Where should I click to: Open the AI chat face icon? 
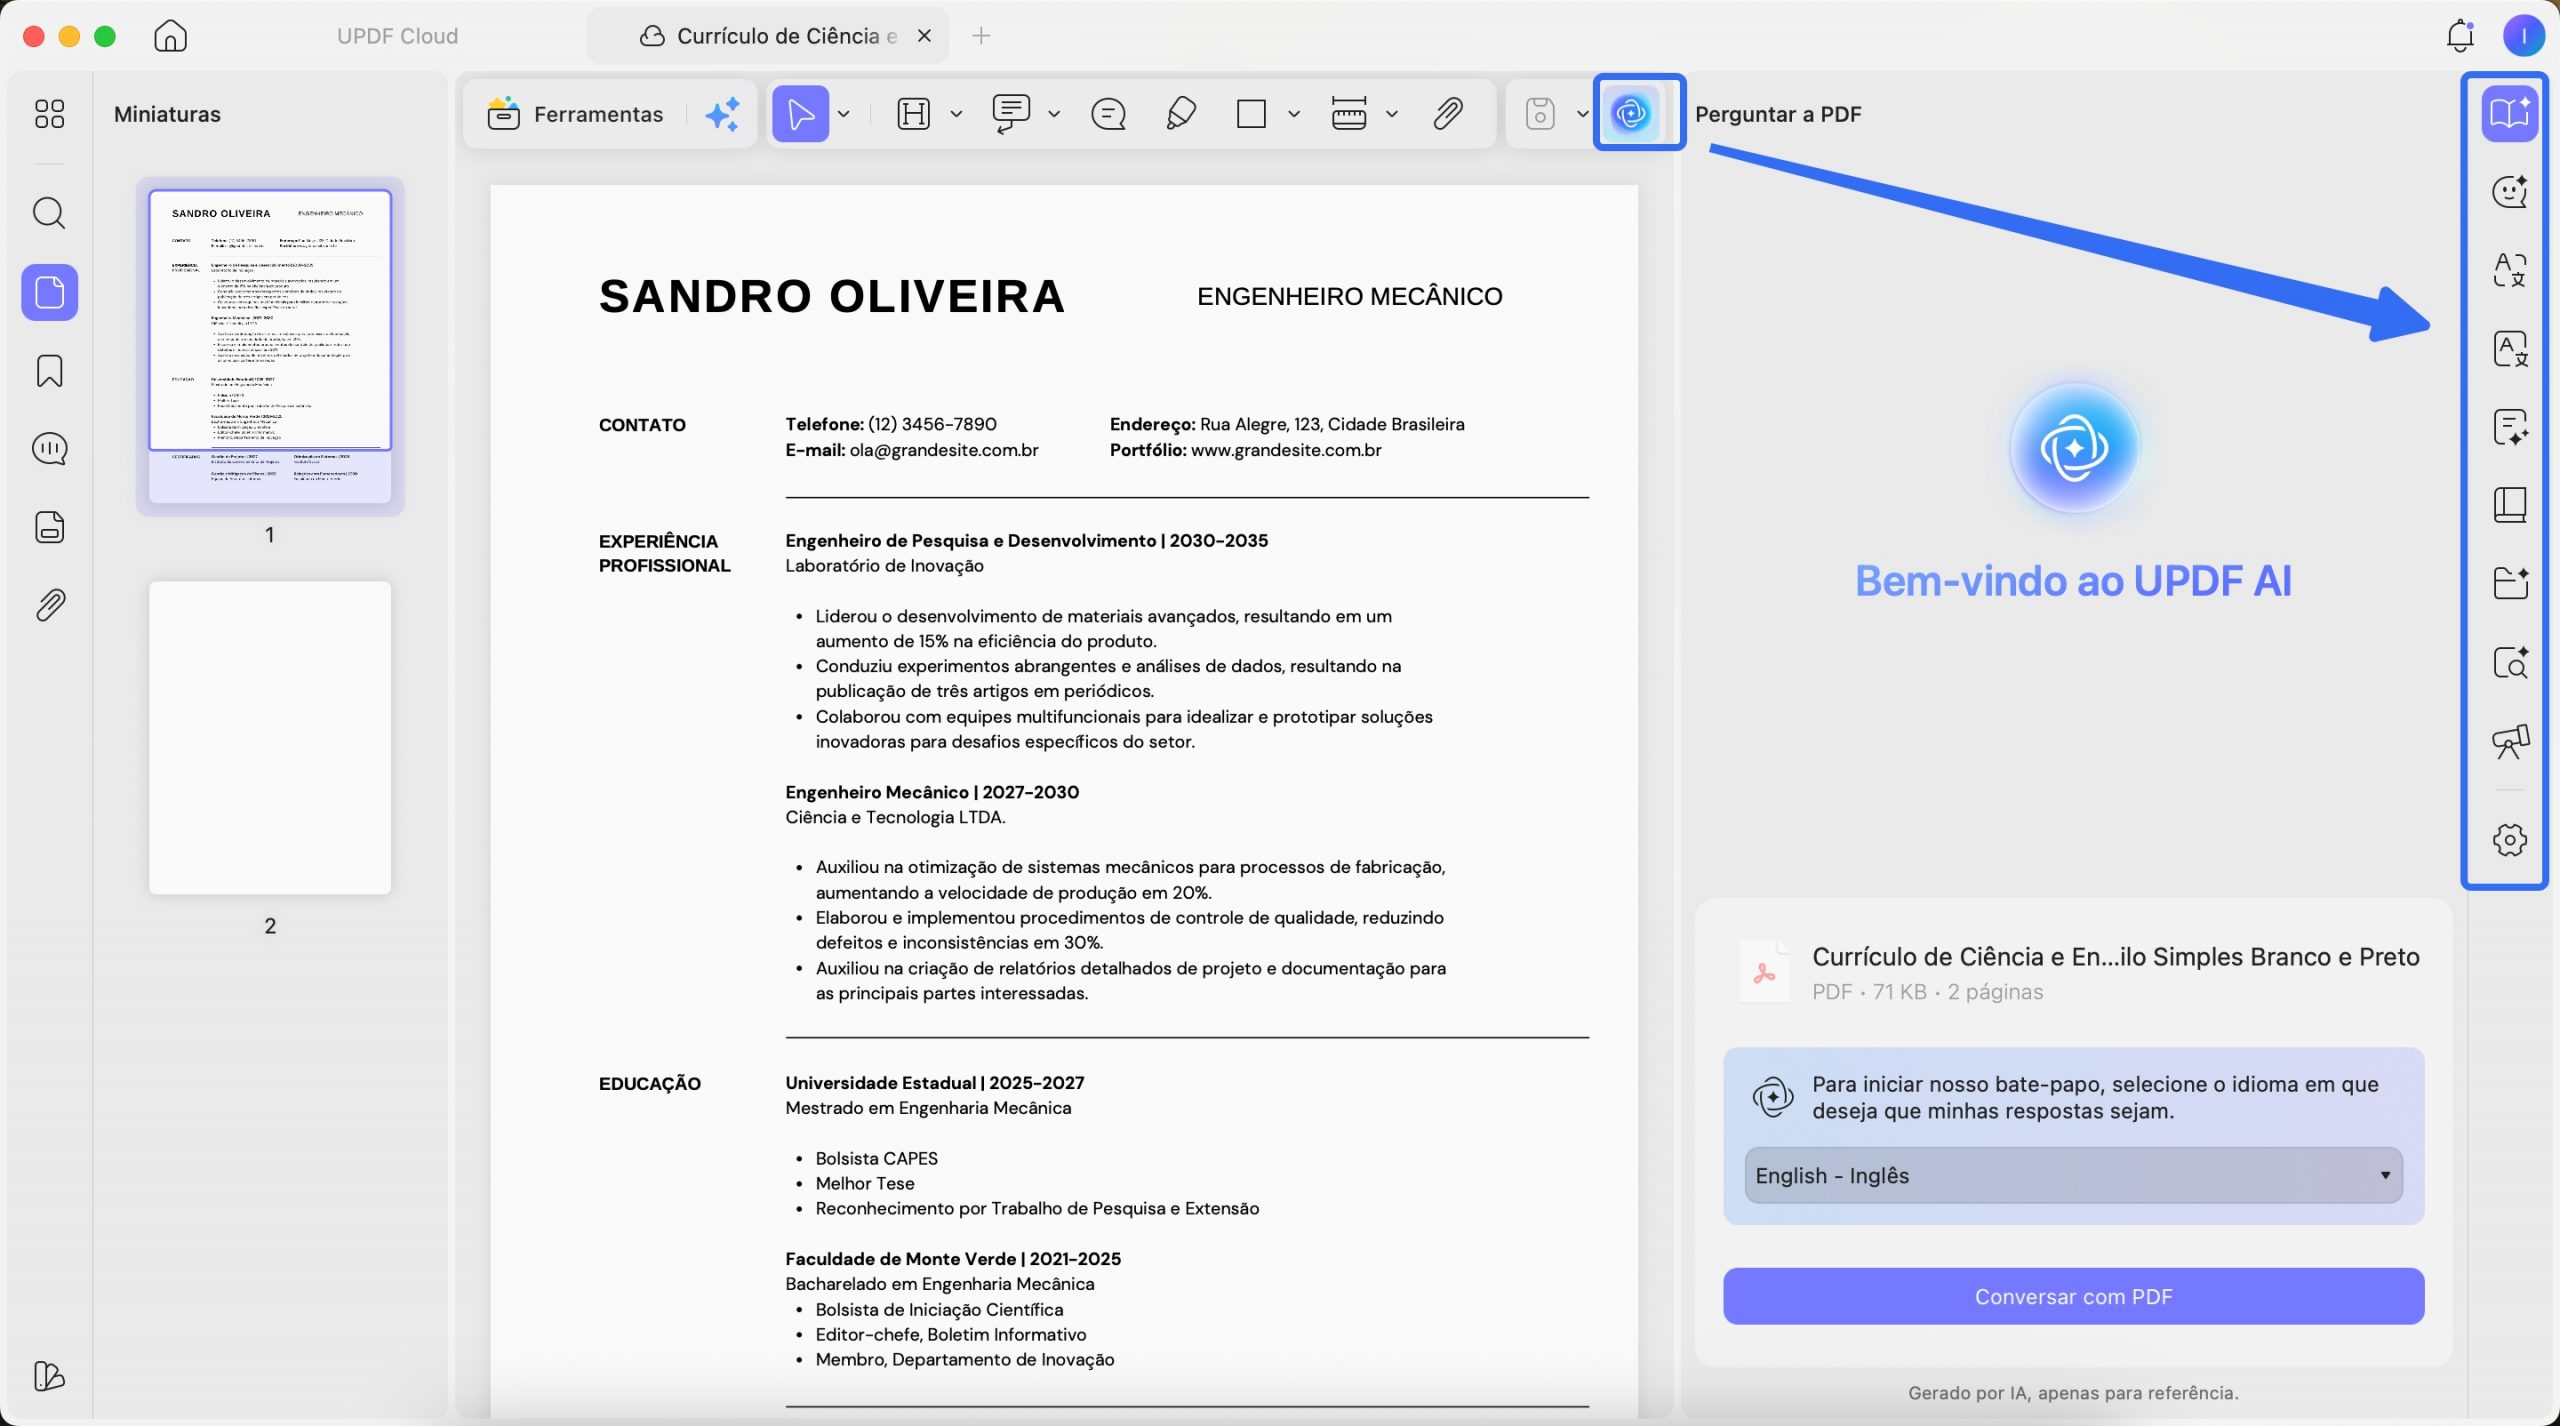click(2509, 191)
